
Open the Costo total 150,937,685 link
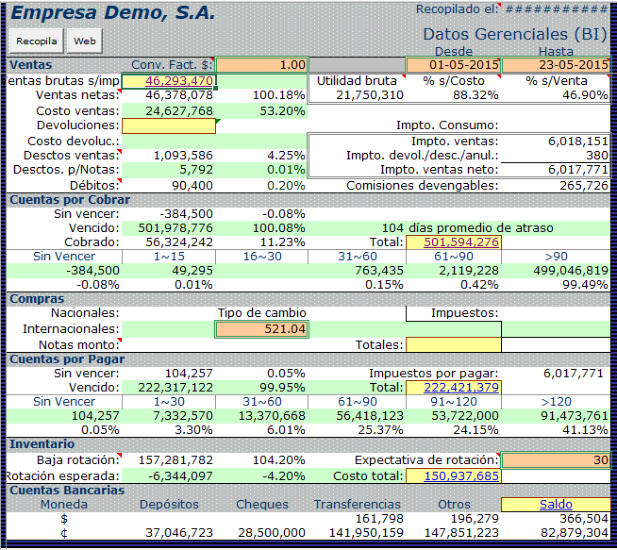[455, 476]
